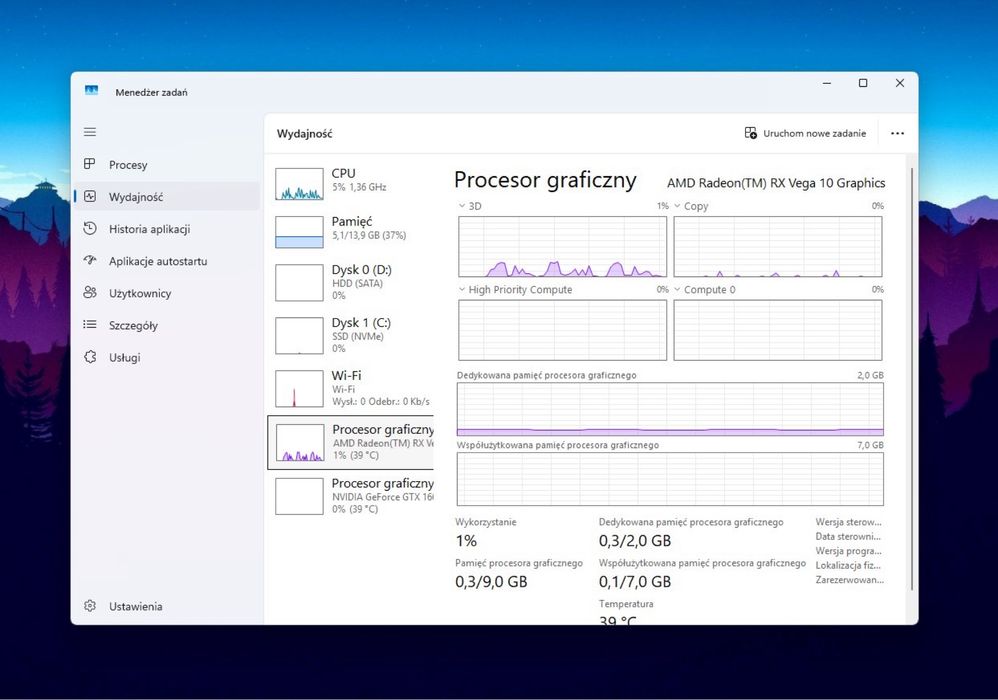This screenshot has height=700, width=998.
Task: Open the High Priority Compute dropdown
Action: tap(461, 289)
